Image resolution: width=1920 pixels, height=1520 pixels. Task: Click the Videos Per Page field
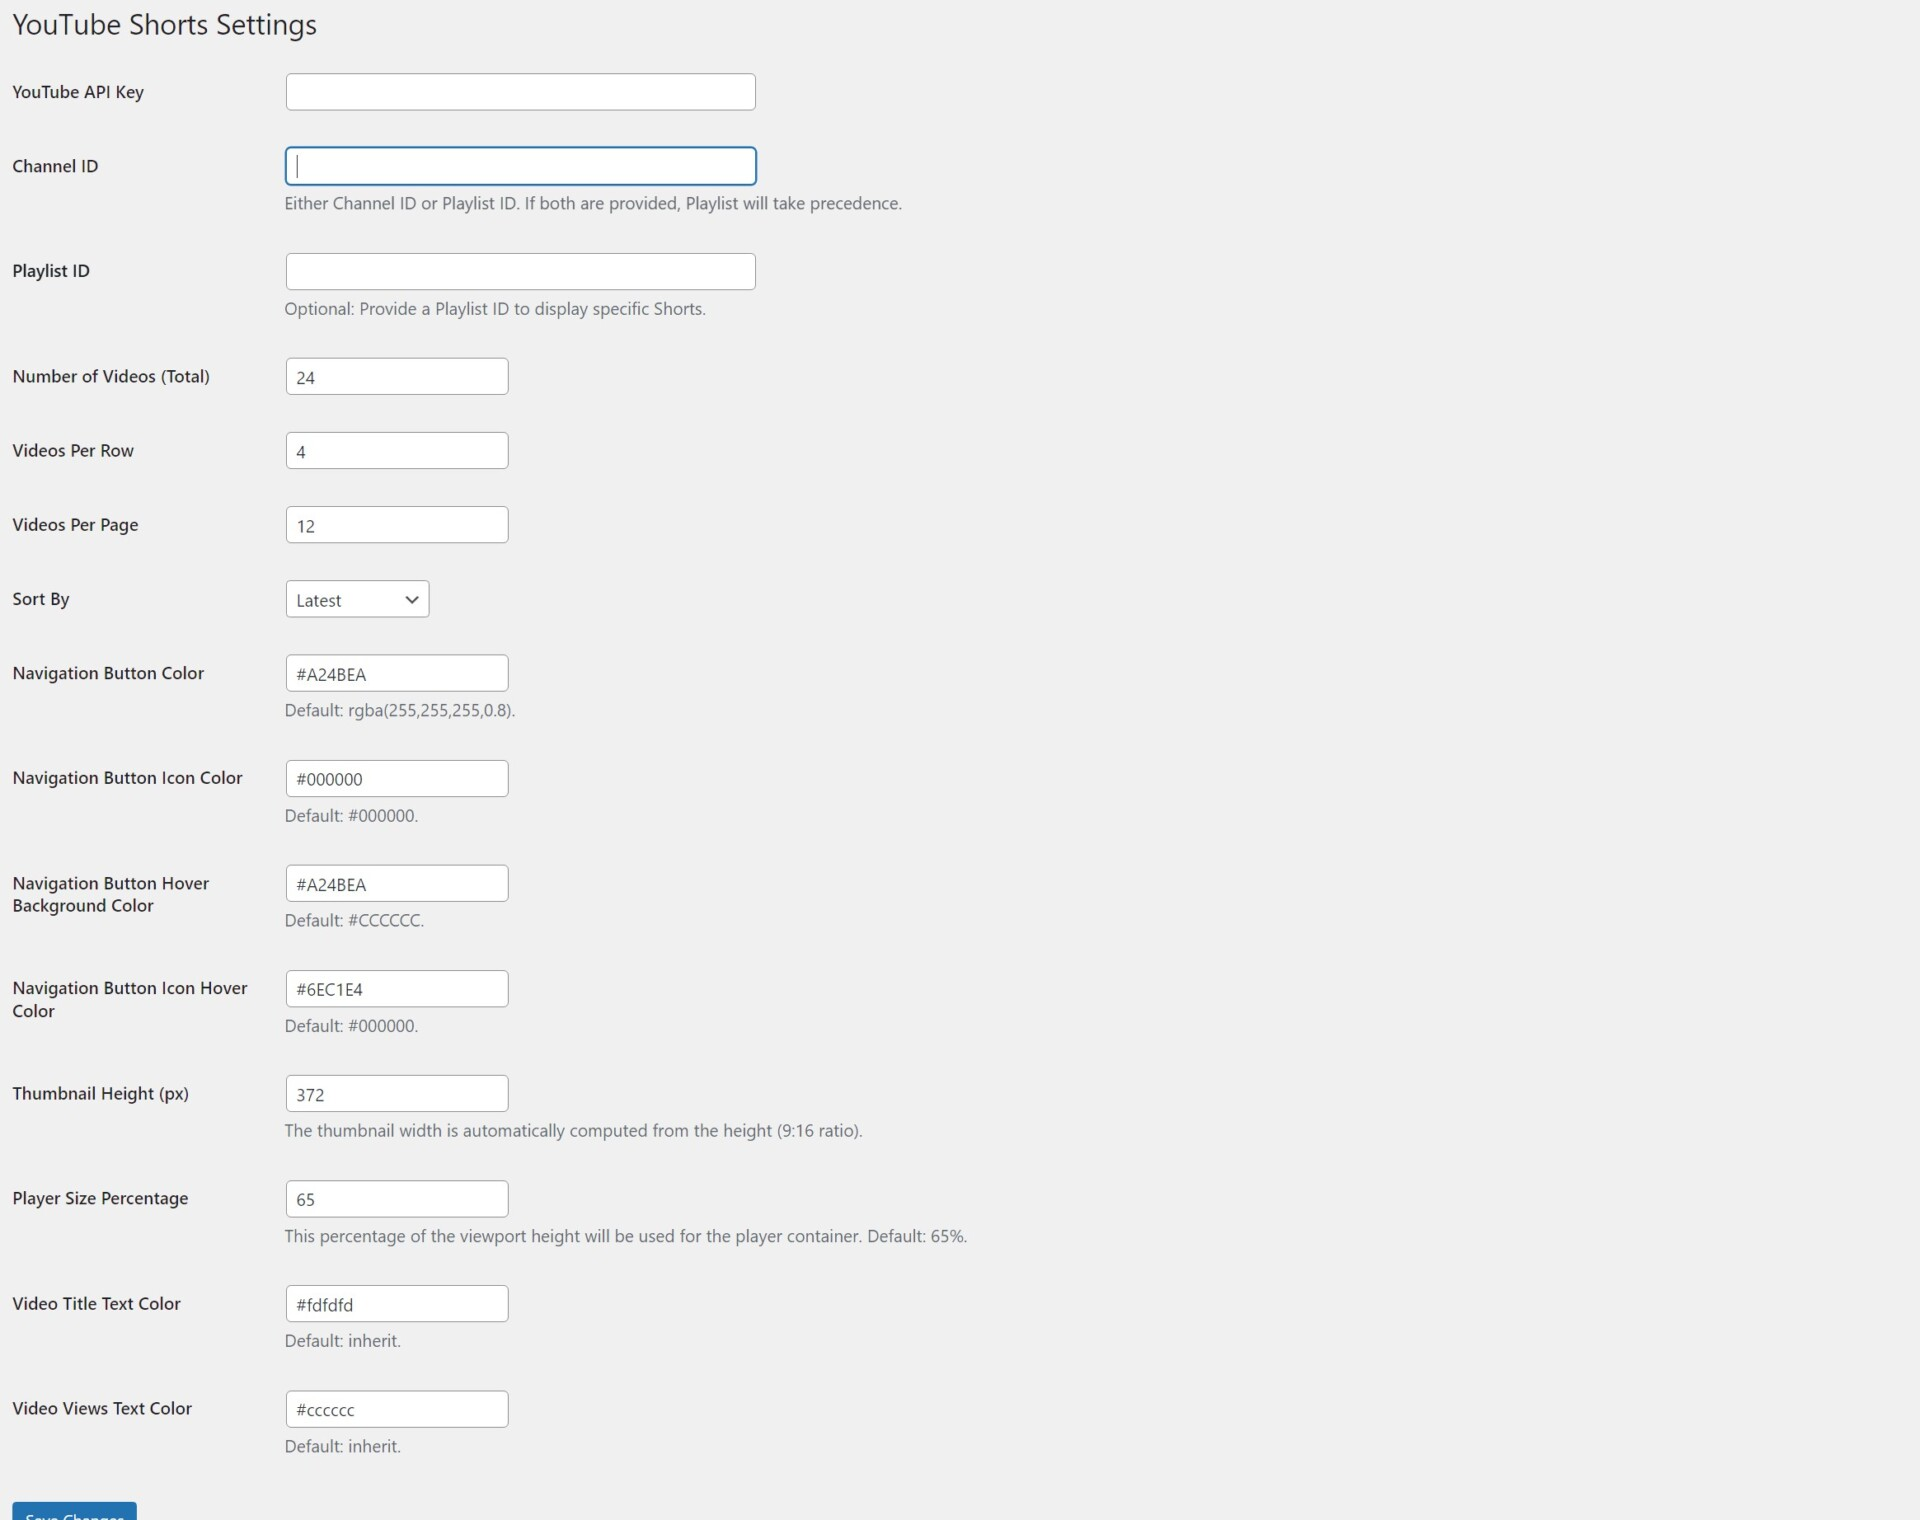397,525
